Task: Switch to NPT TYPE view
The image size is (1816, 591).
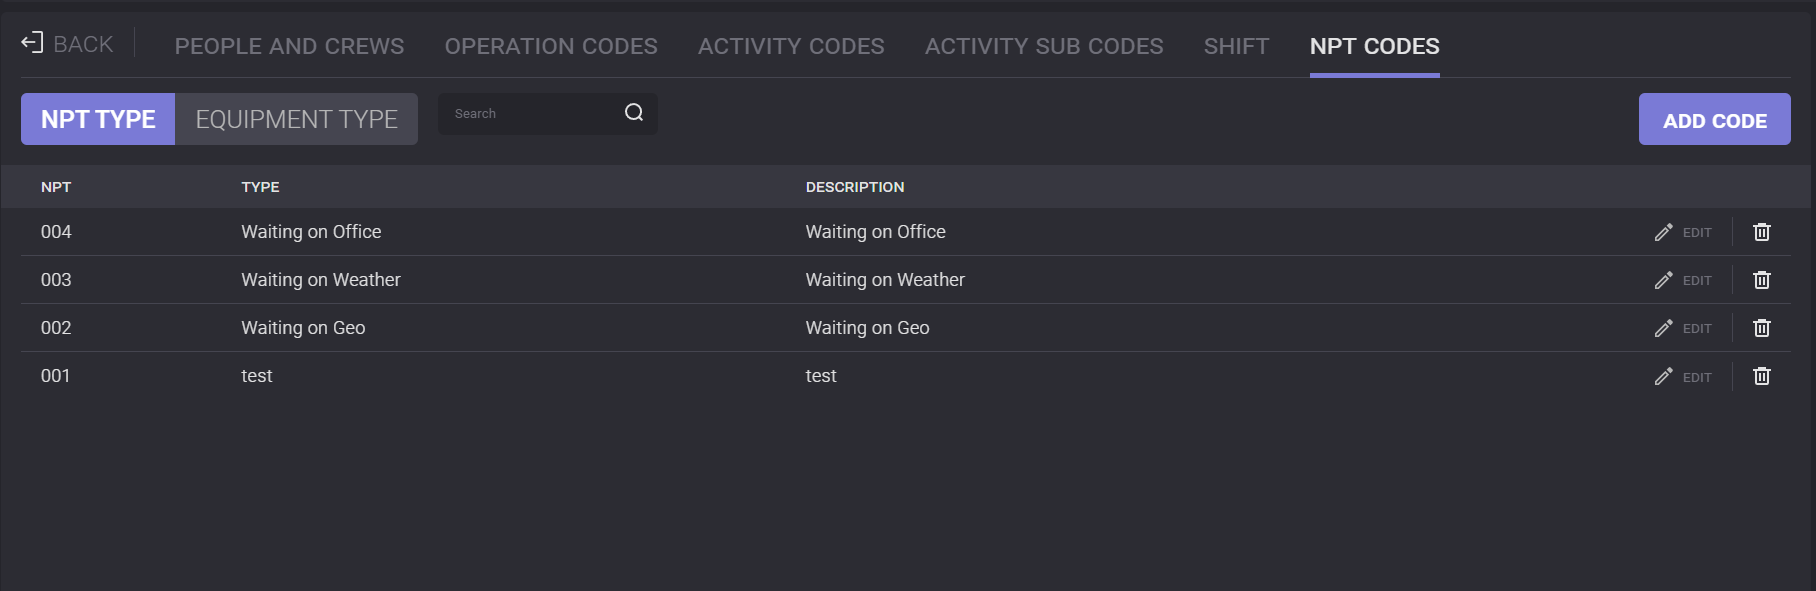Action: [x=98, y=119]
